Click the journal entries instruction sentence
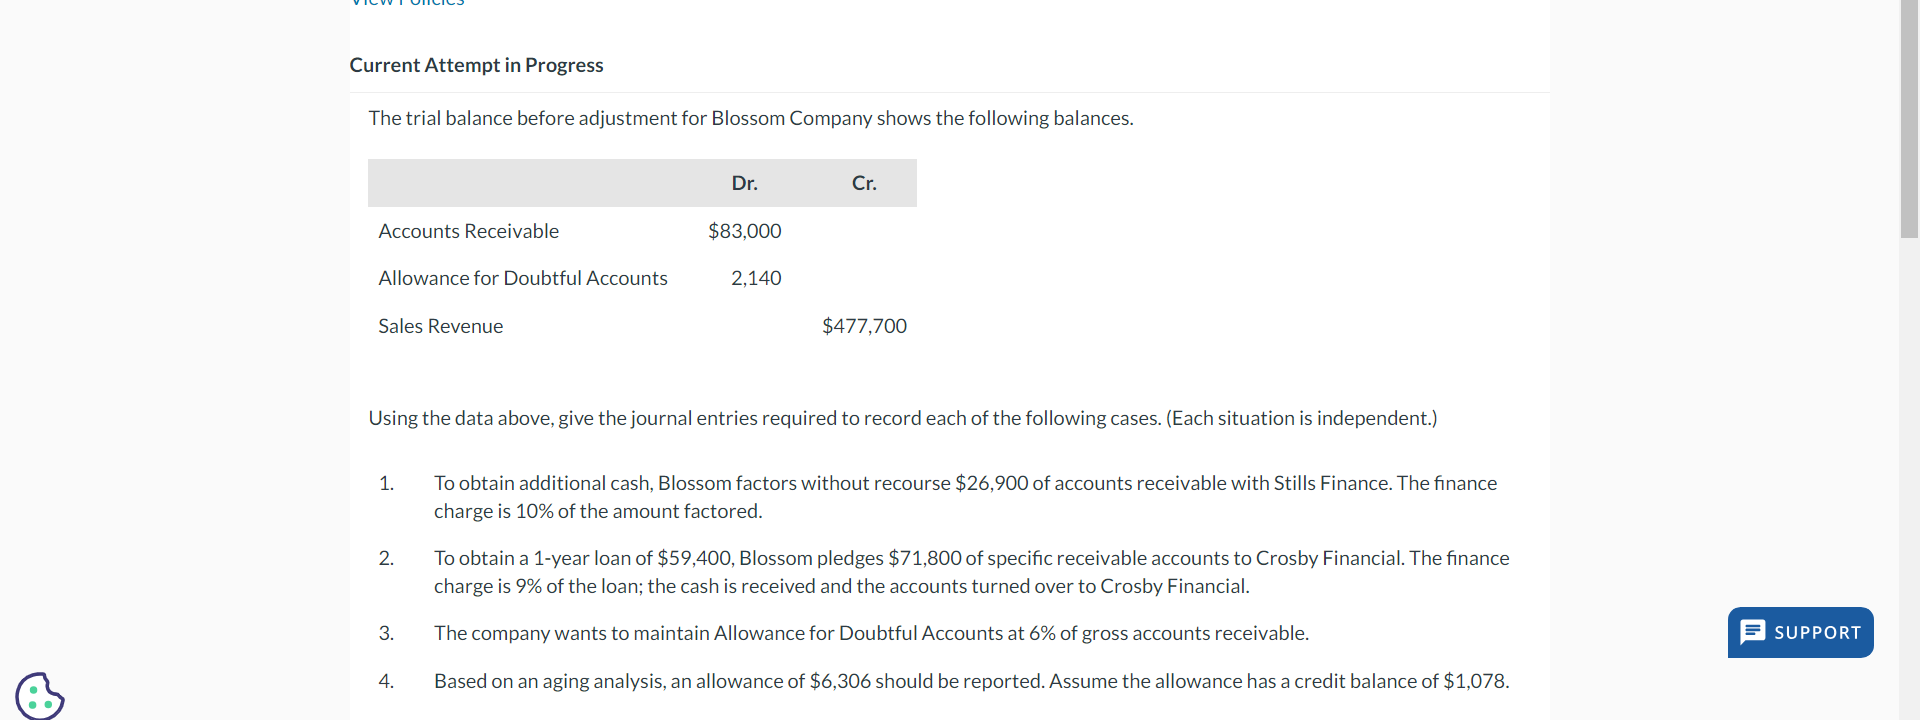This screenshot has height=720, width=1920. [x=902, y=418]
